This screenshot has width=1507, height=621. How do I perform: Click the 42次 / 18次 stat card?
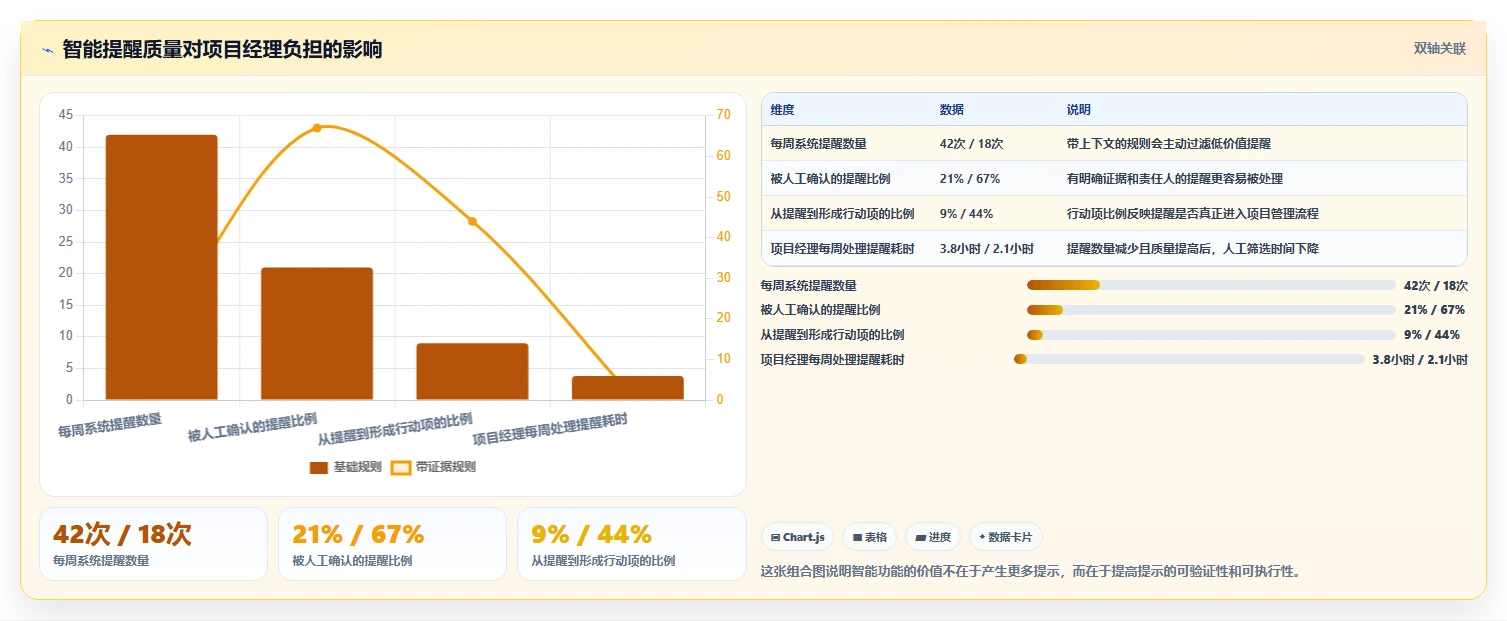153,544
